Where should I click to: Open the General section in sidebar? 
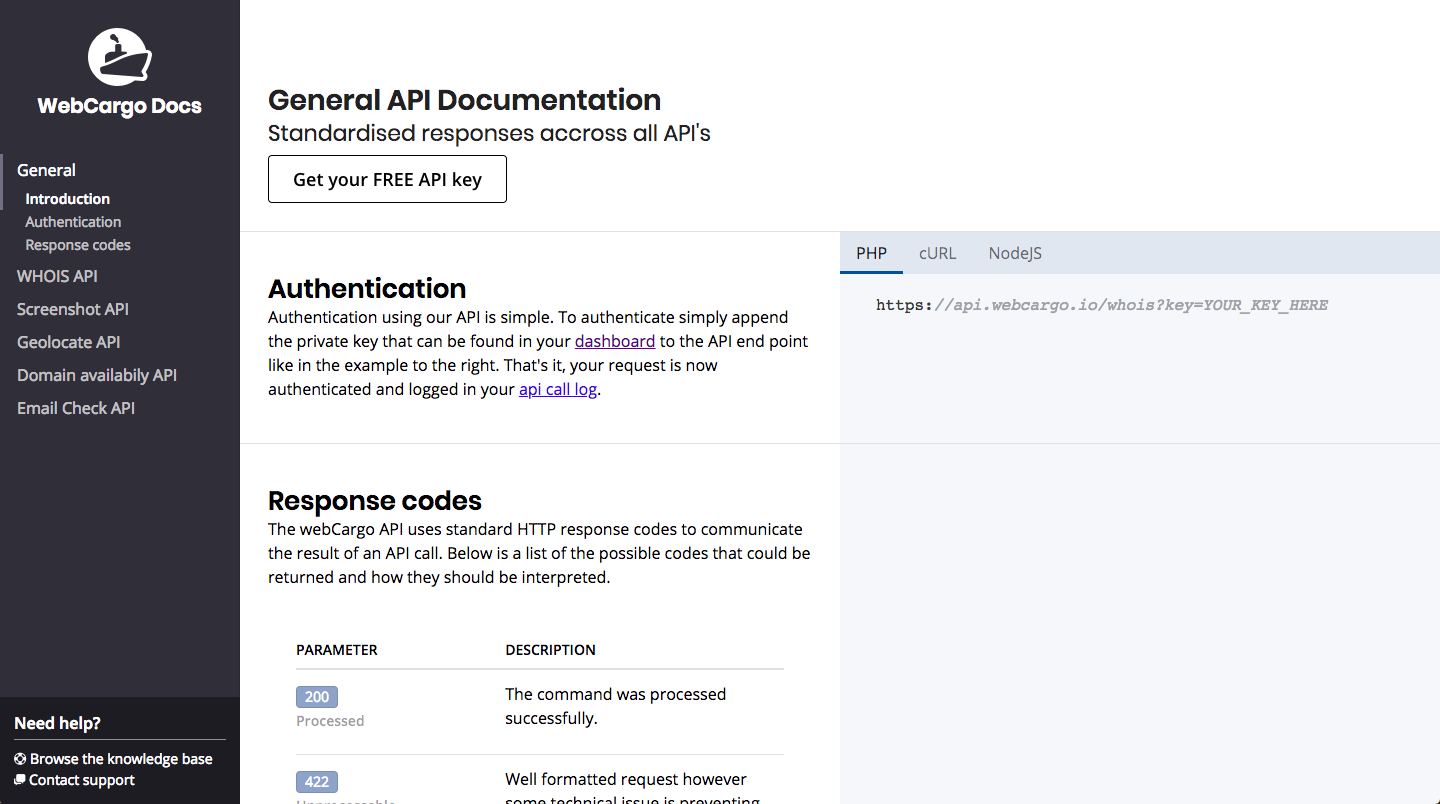coord(46,170)
